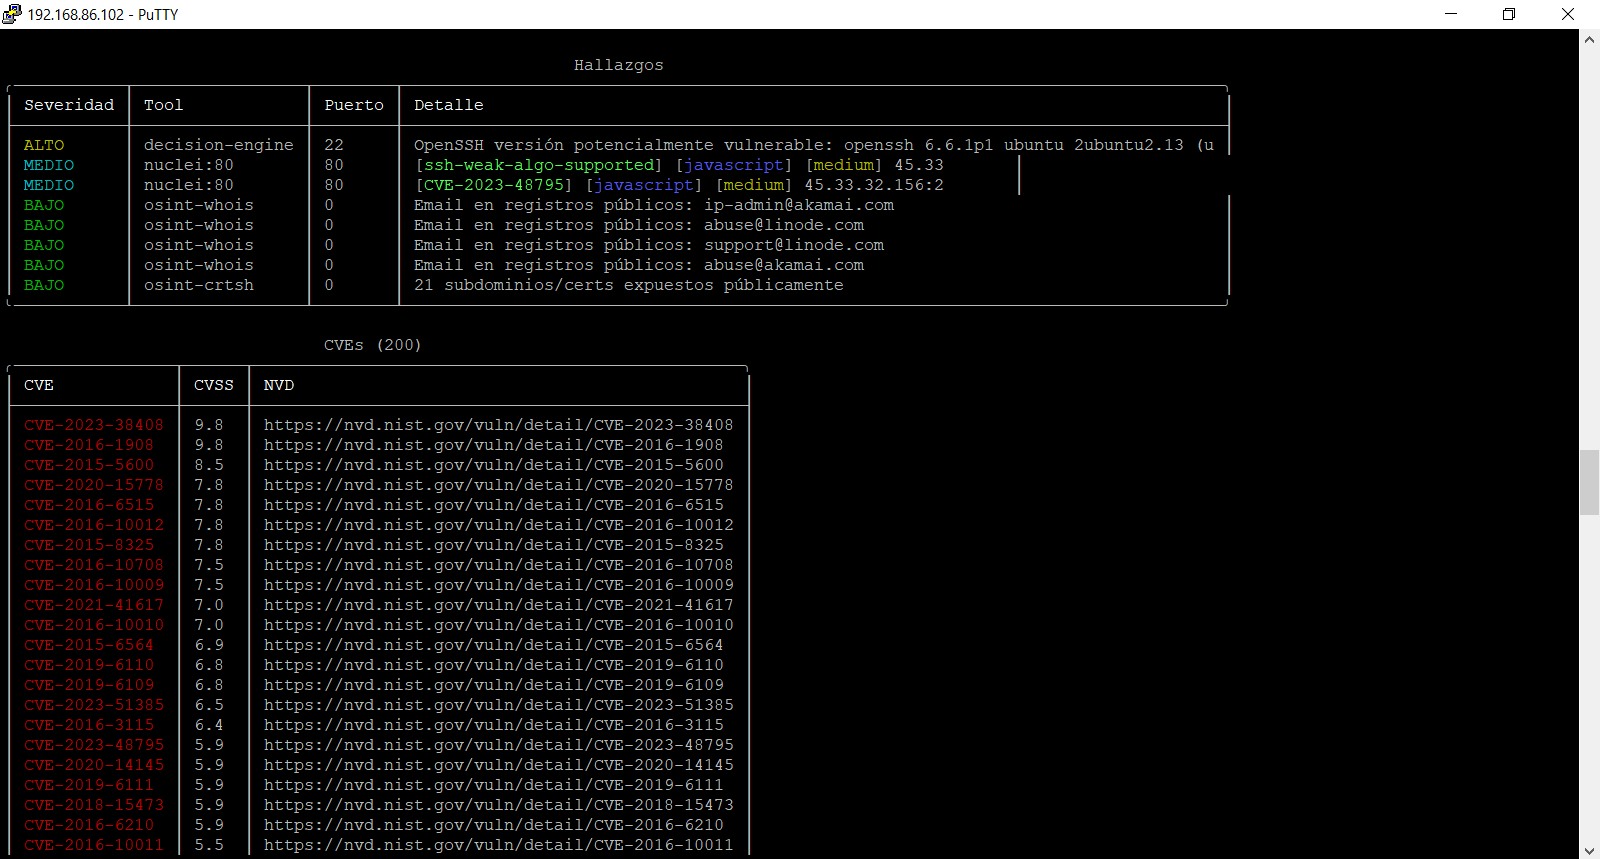The image size is (1600, 859).
Task: Click red 'CVE-2016-6515' in the CVE column
Action: (89, 505)
